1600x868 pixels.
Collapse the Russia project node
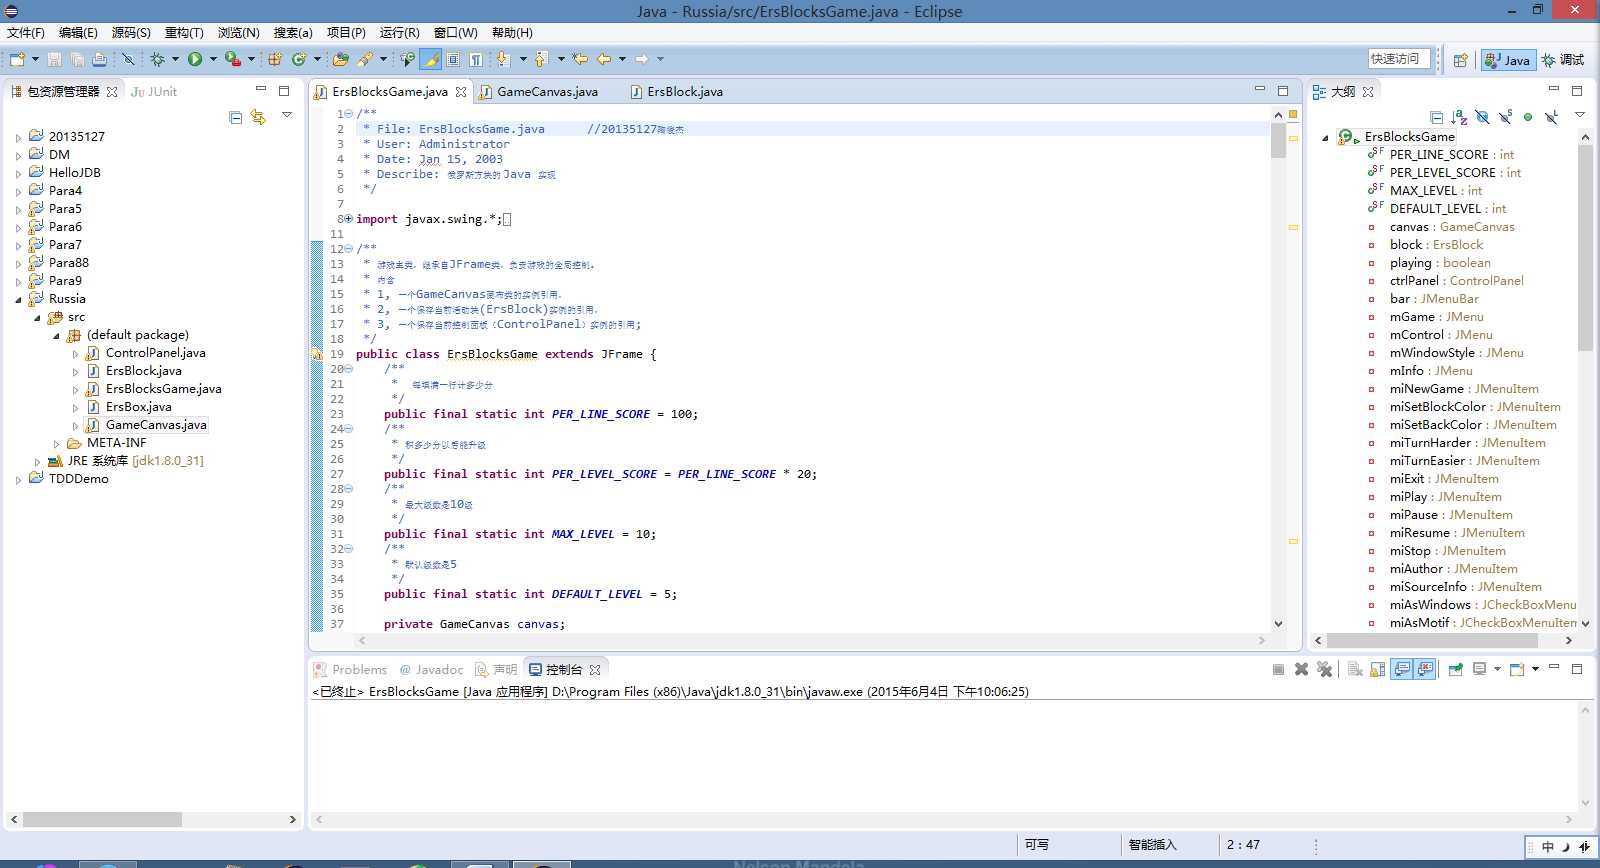click(18, 300)
